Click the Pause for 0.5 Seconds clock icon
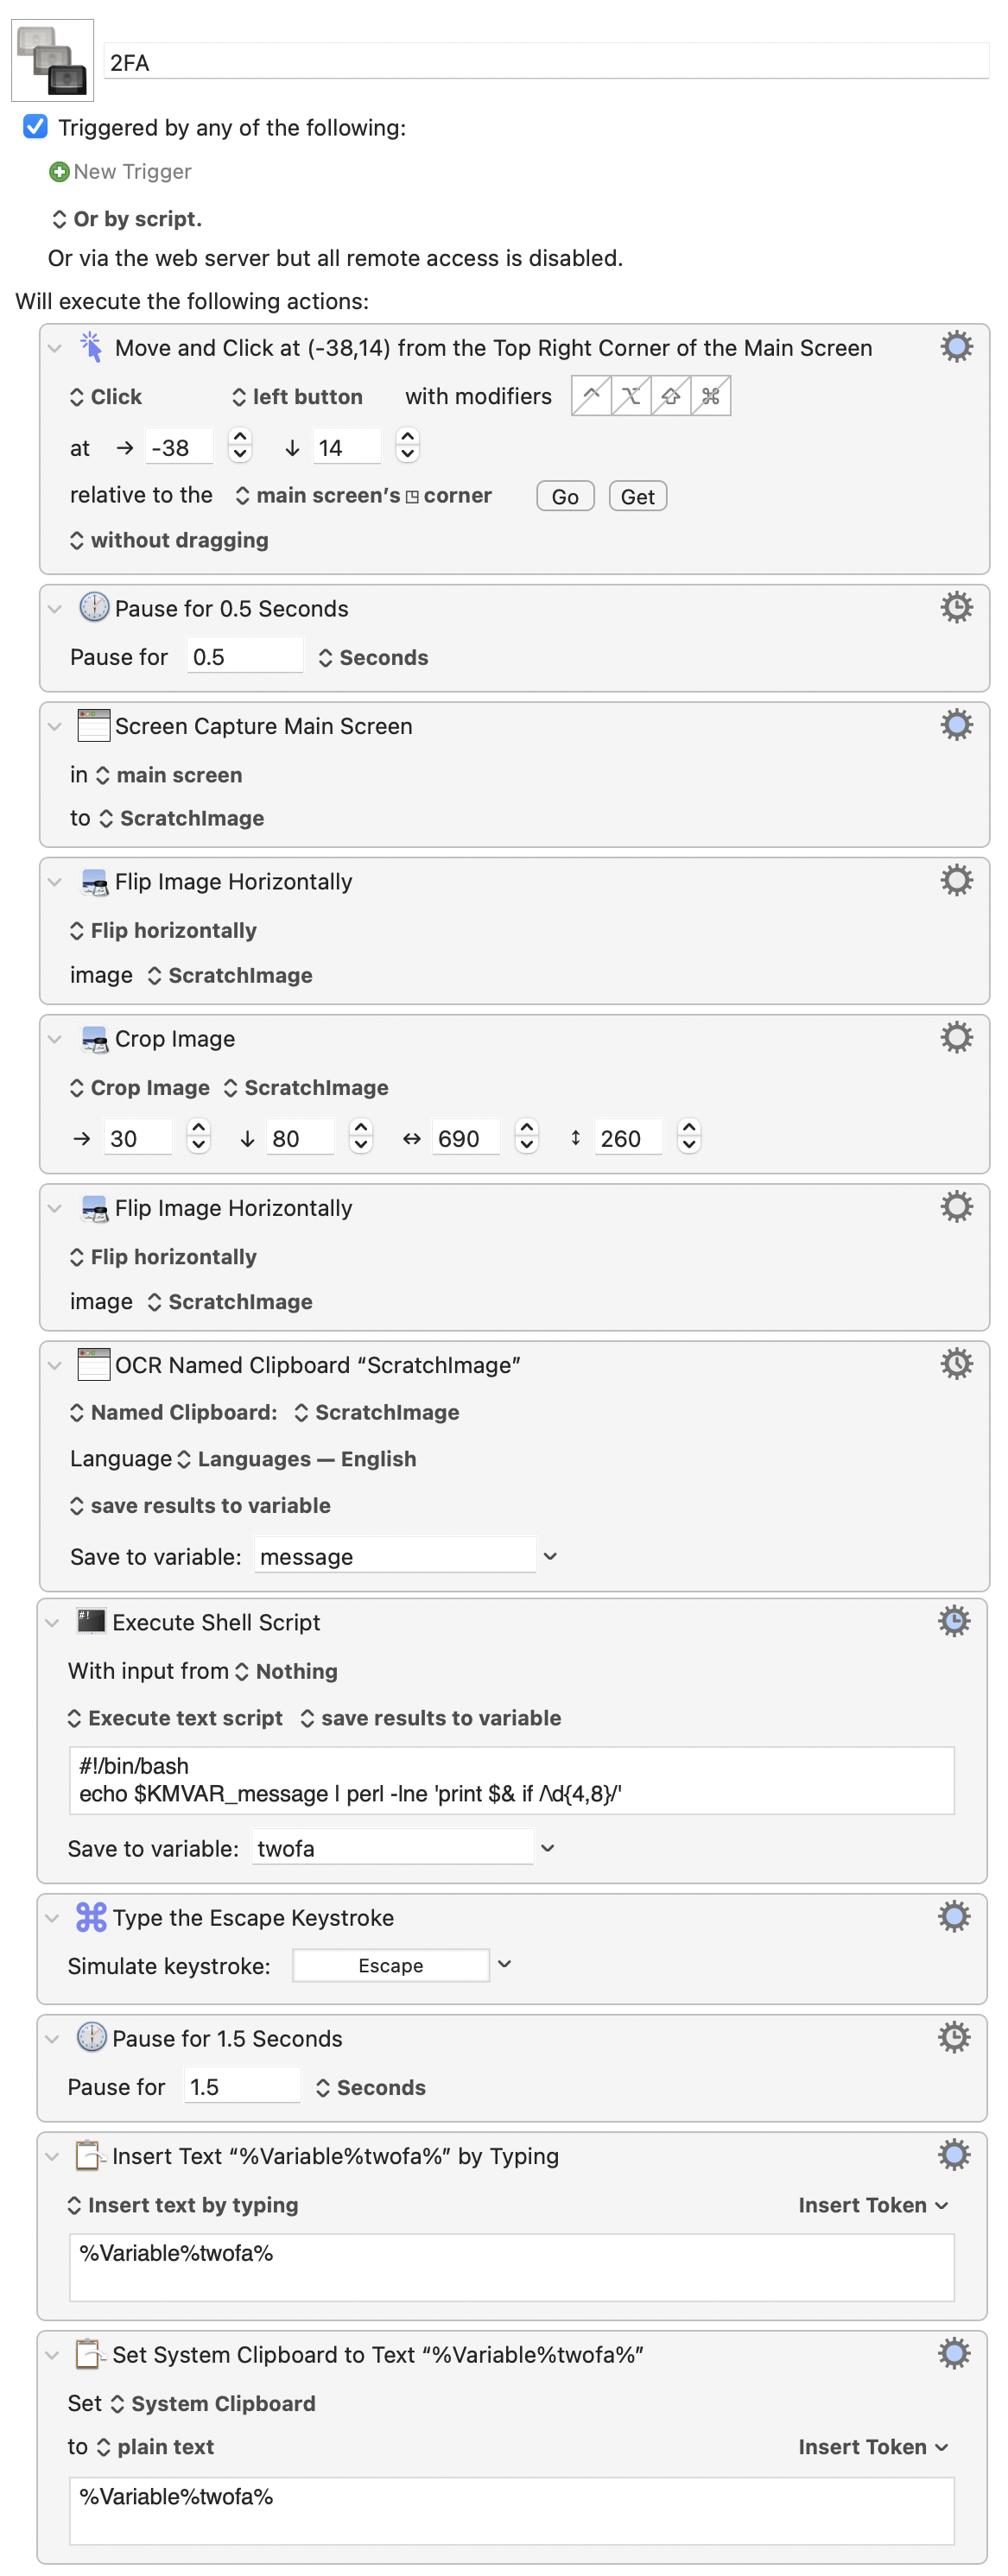The width and height of the screenshot is (1008, 2576). [x=94, y=607]
